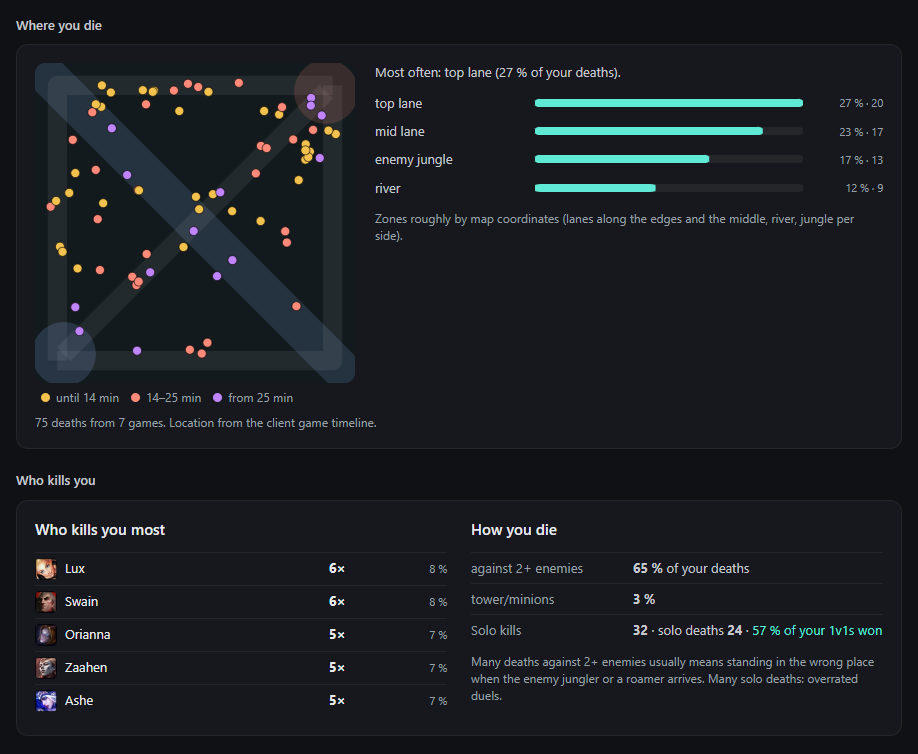Click Lux's '8 %' share value
This screenshot has height=754, width=918.
click(438, 569)
